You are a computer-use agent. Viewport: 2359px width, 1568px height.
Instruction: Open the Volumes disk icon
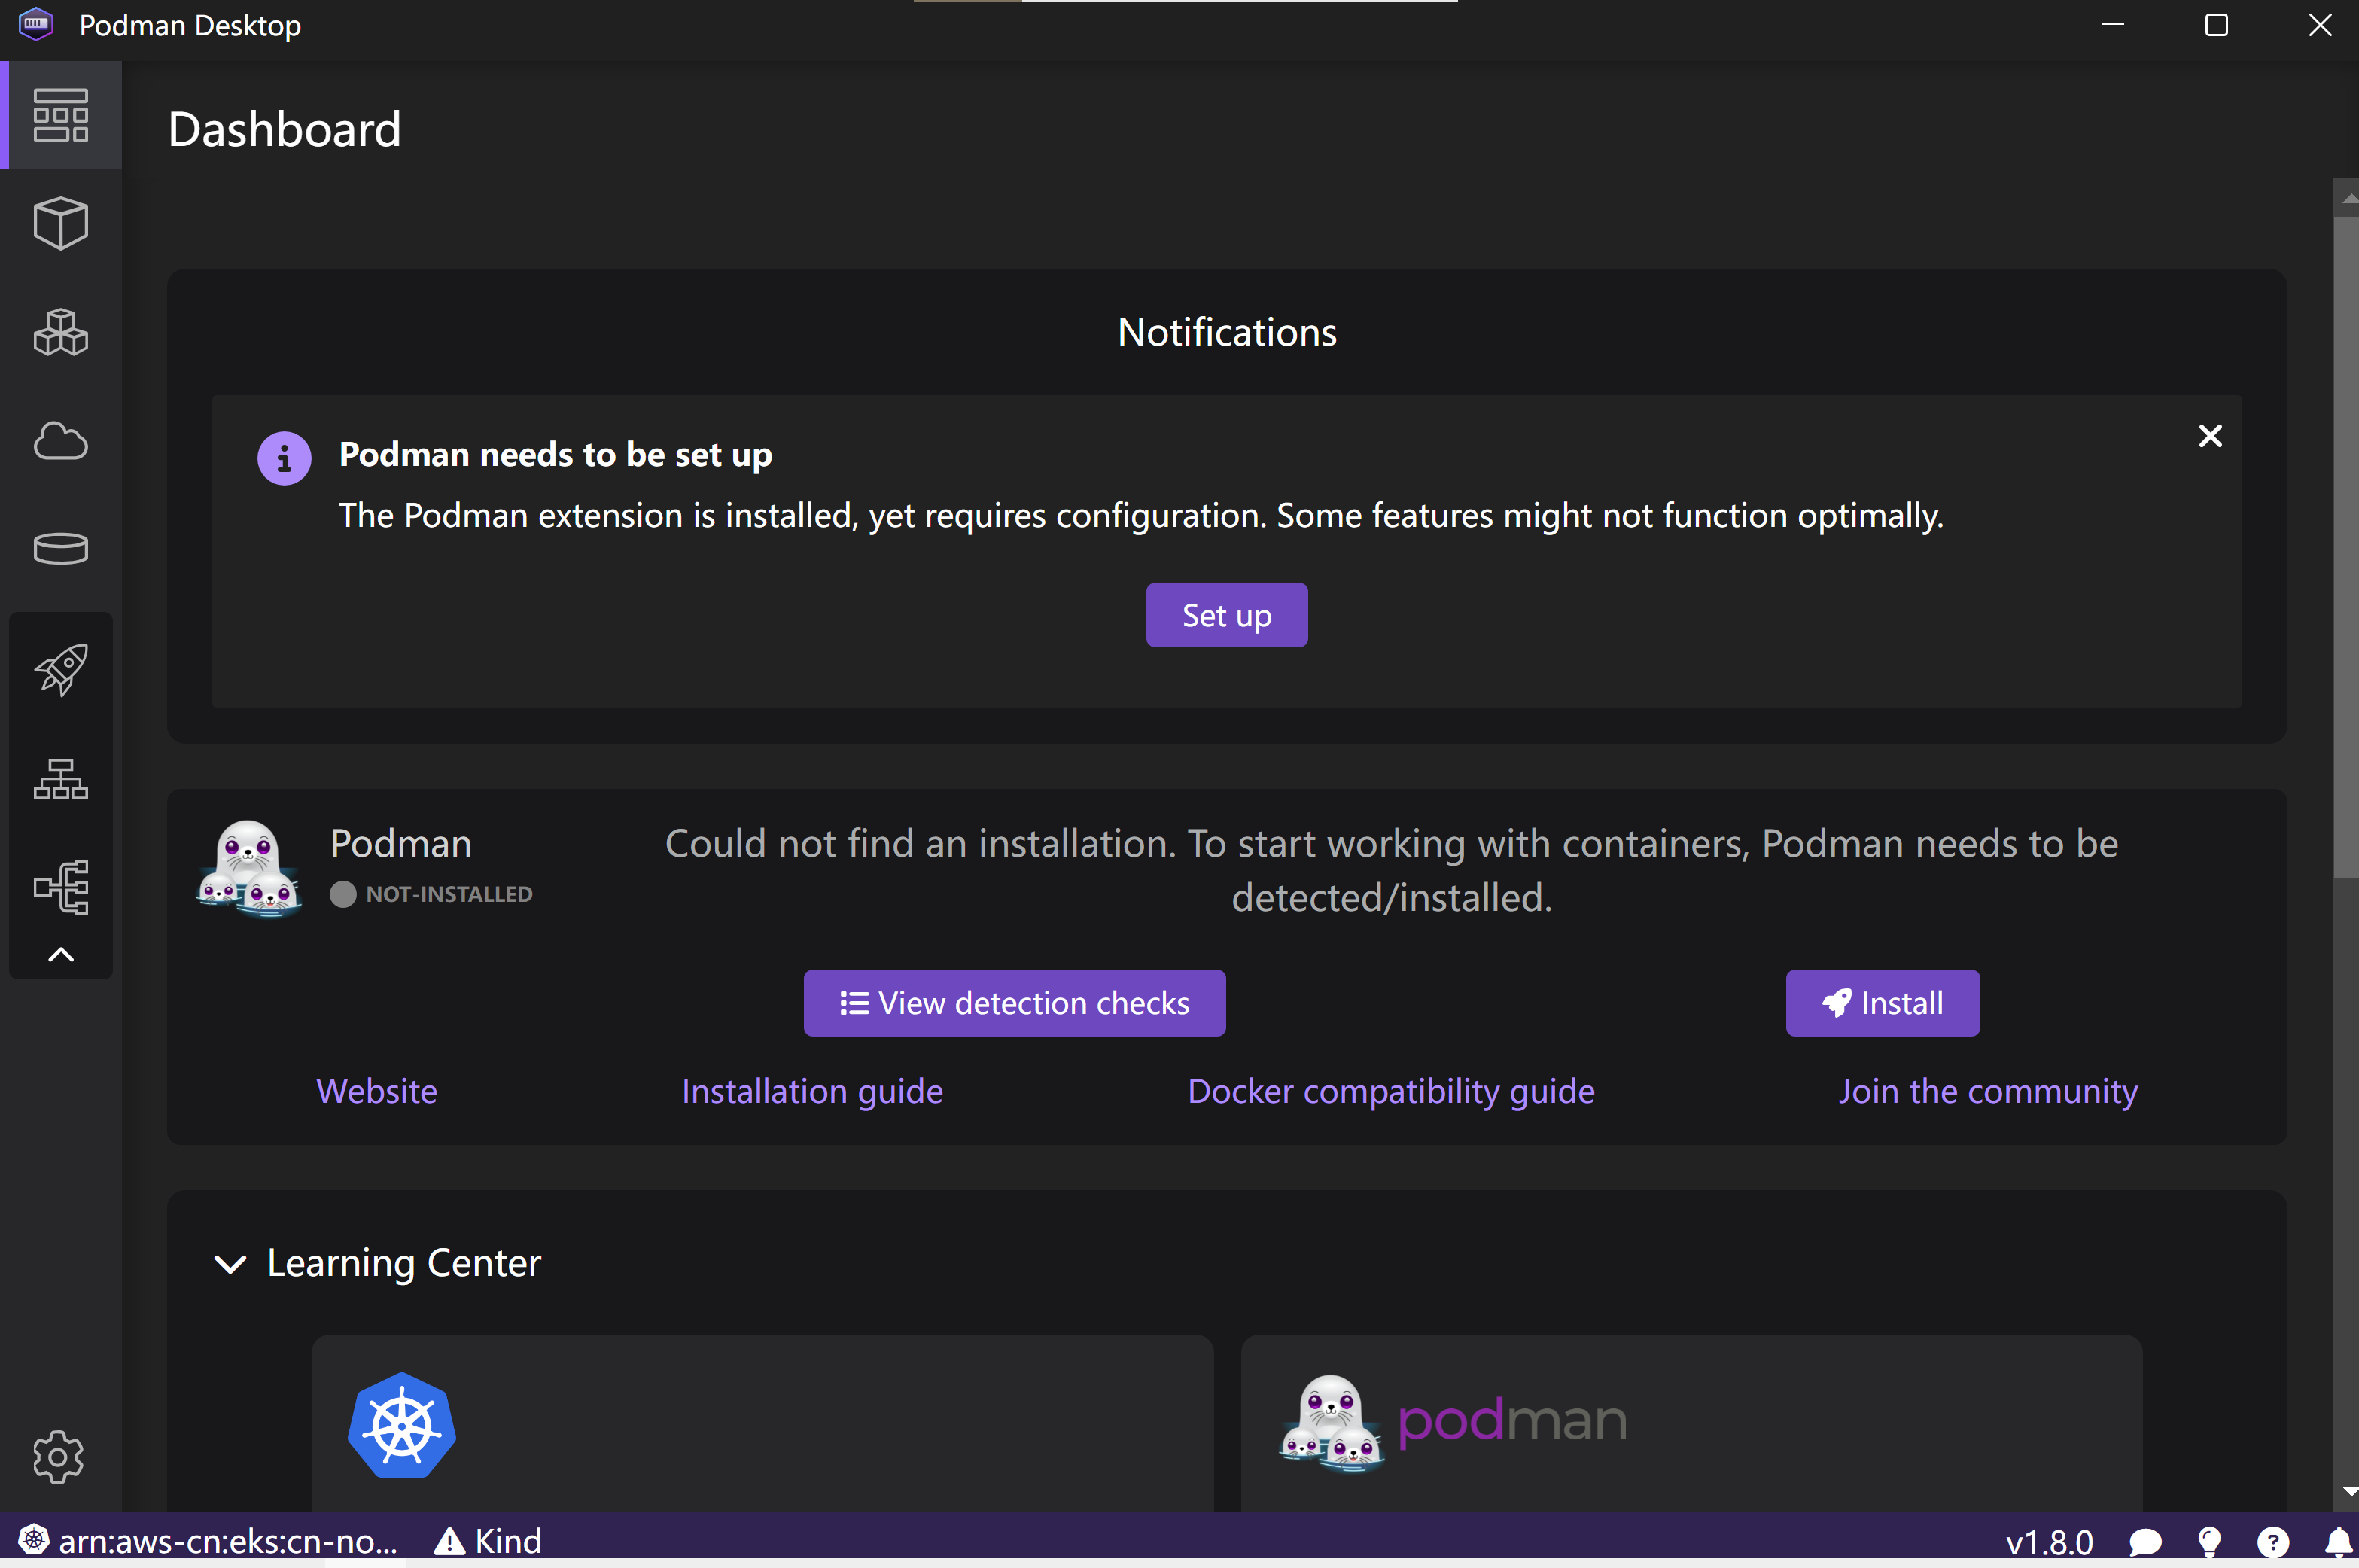(x=60, y=548)
